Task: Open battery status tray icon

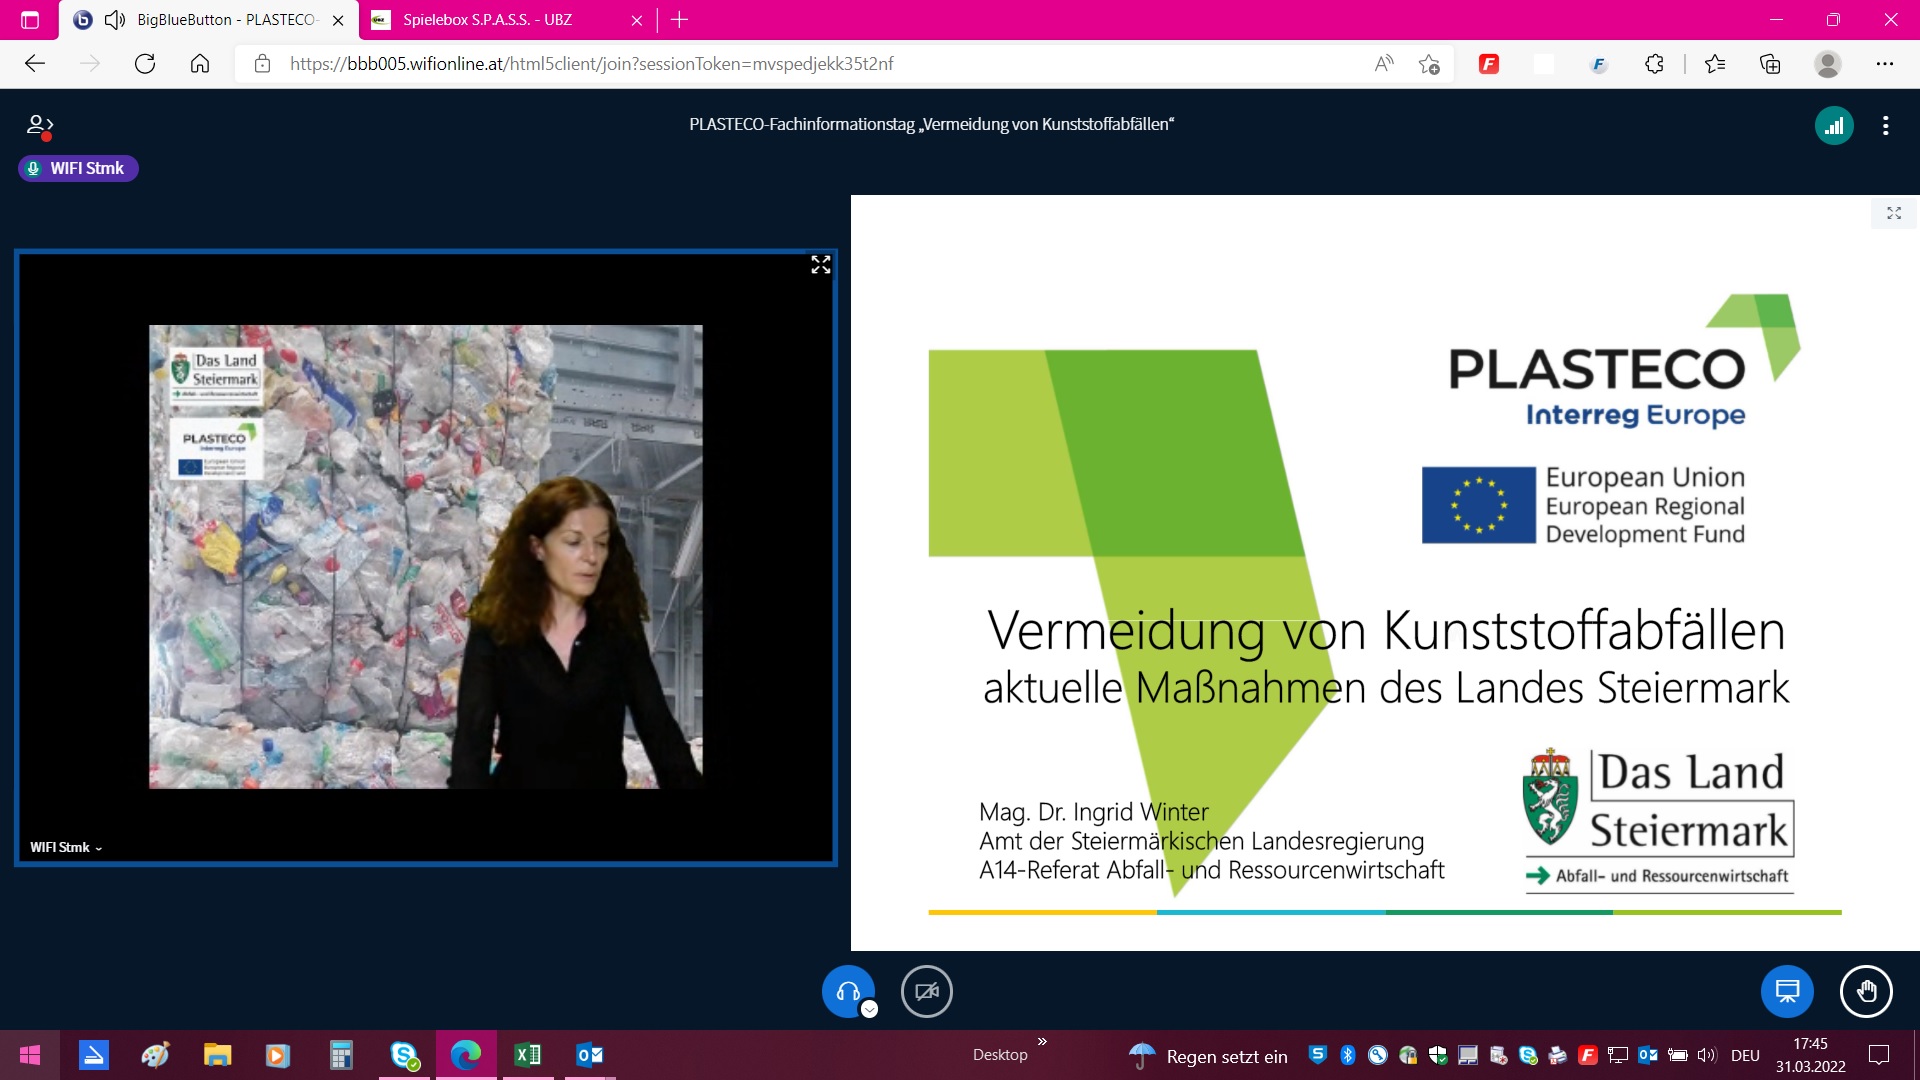Action: (1678, 1055)
